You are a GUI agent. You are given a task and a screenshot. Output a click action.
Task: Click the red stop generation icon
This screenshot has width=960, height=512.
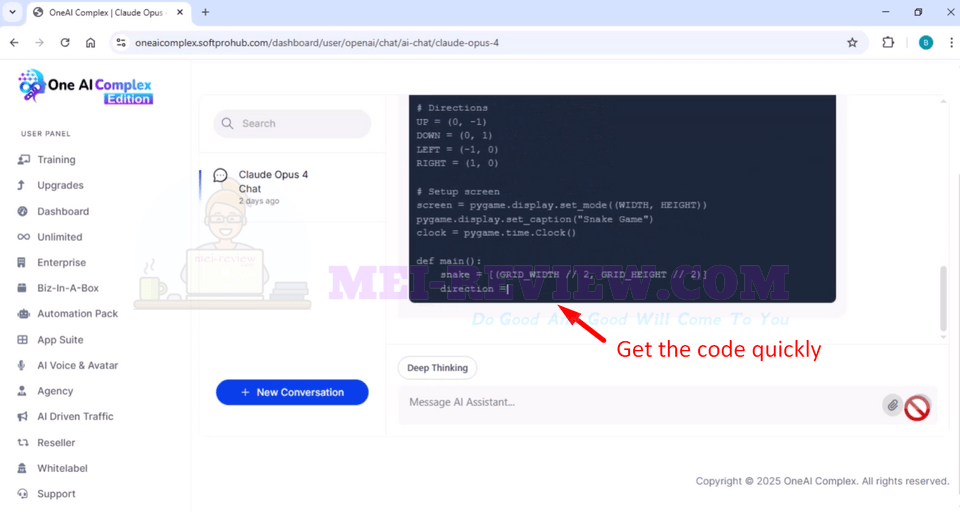[917, 407]
